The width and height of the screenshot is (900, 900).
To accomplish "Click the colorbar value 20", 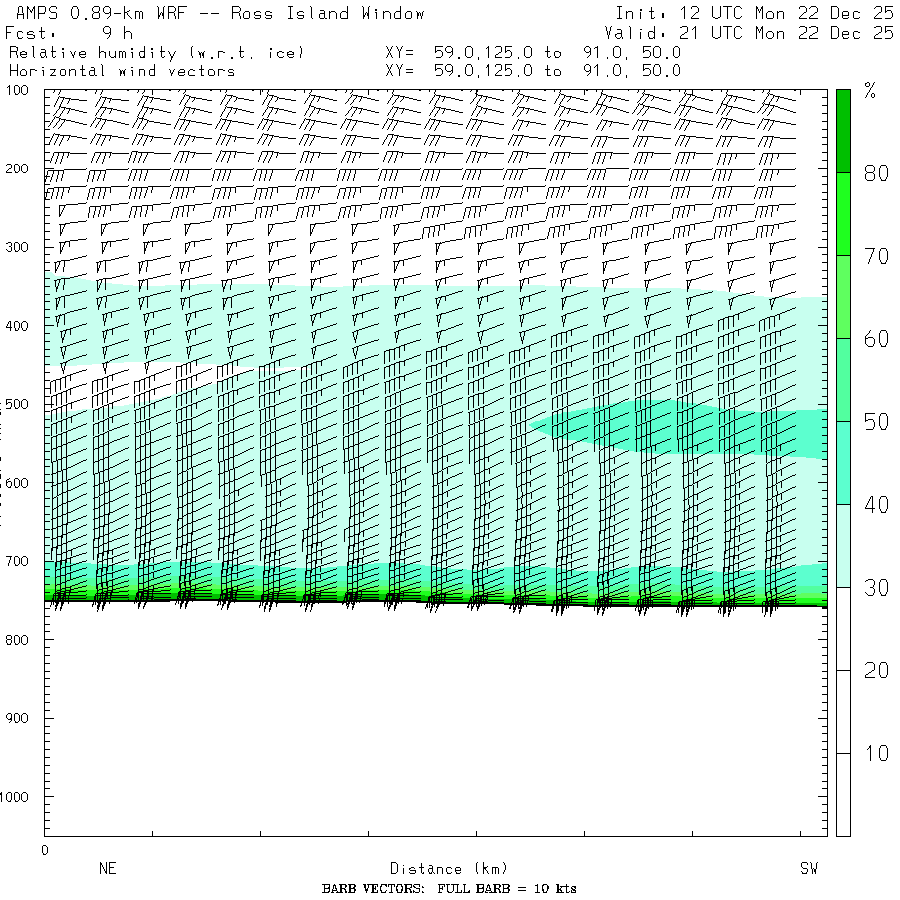I will (876, 670).
